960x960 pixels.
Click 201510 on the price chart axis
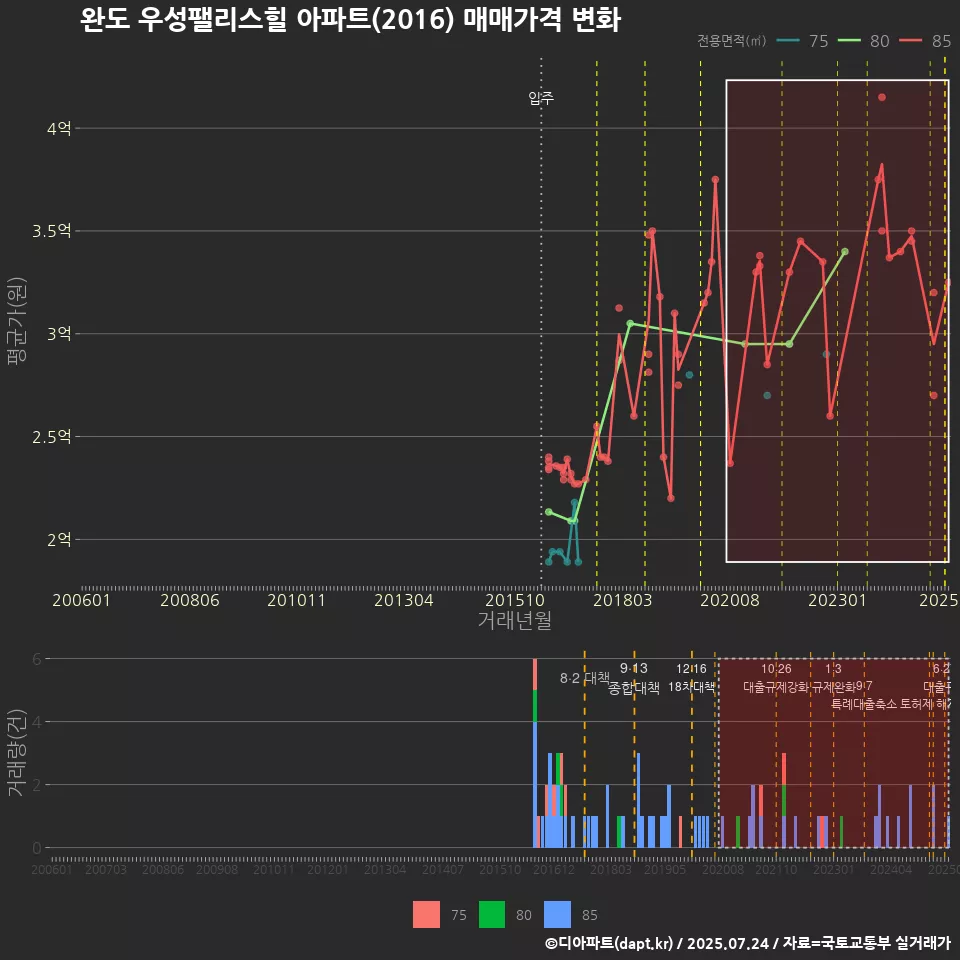tap(515, 600)
